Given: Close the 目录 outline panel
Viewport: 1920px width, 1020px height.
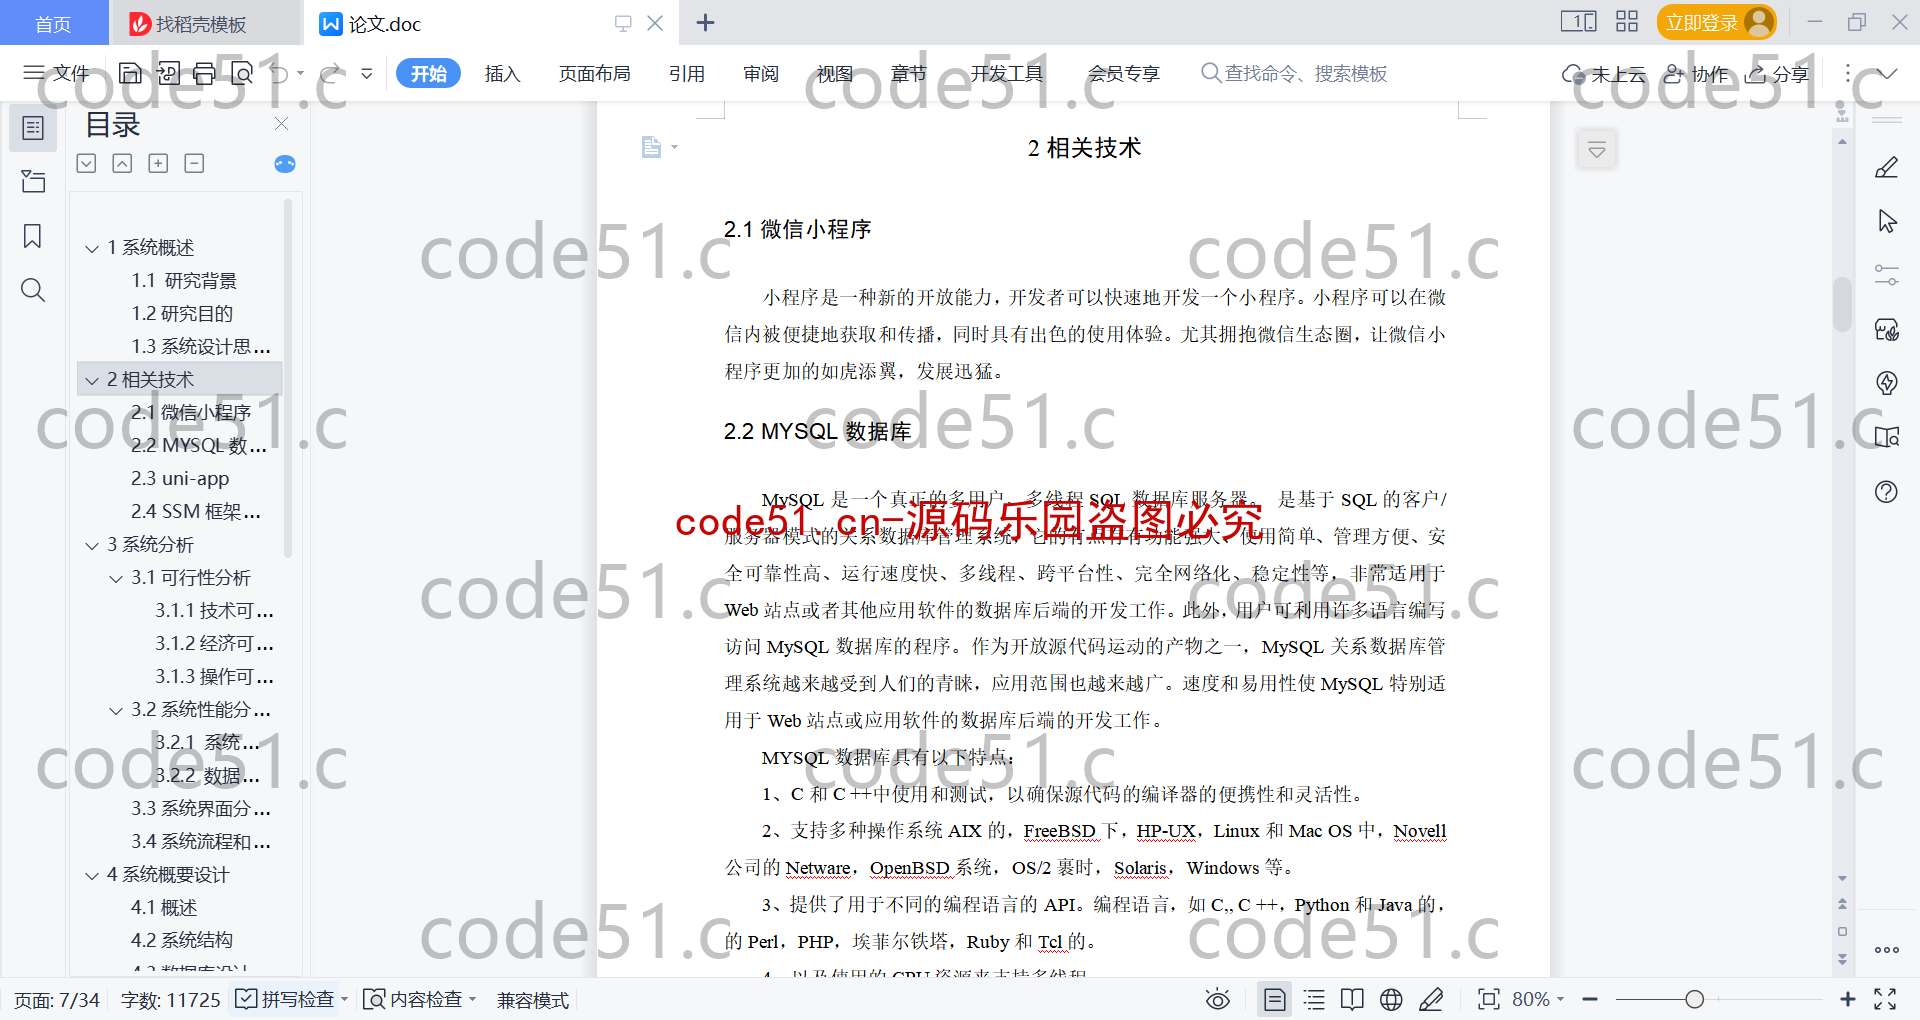Looking at the screenshot, I should tap(281, 124).
